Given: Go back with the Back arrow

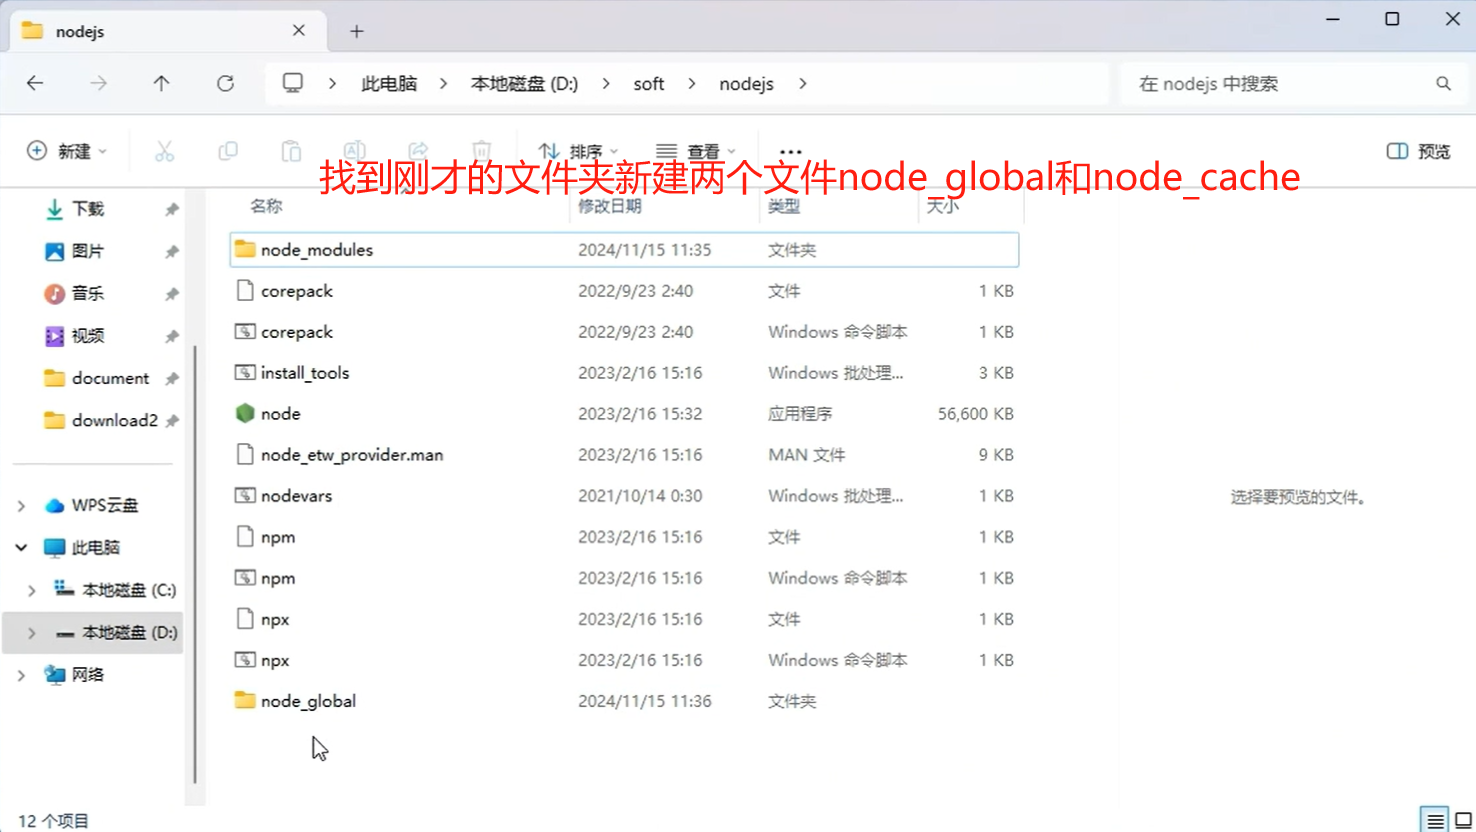Looking at the screenshot, I should coord(35,83).
